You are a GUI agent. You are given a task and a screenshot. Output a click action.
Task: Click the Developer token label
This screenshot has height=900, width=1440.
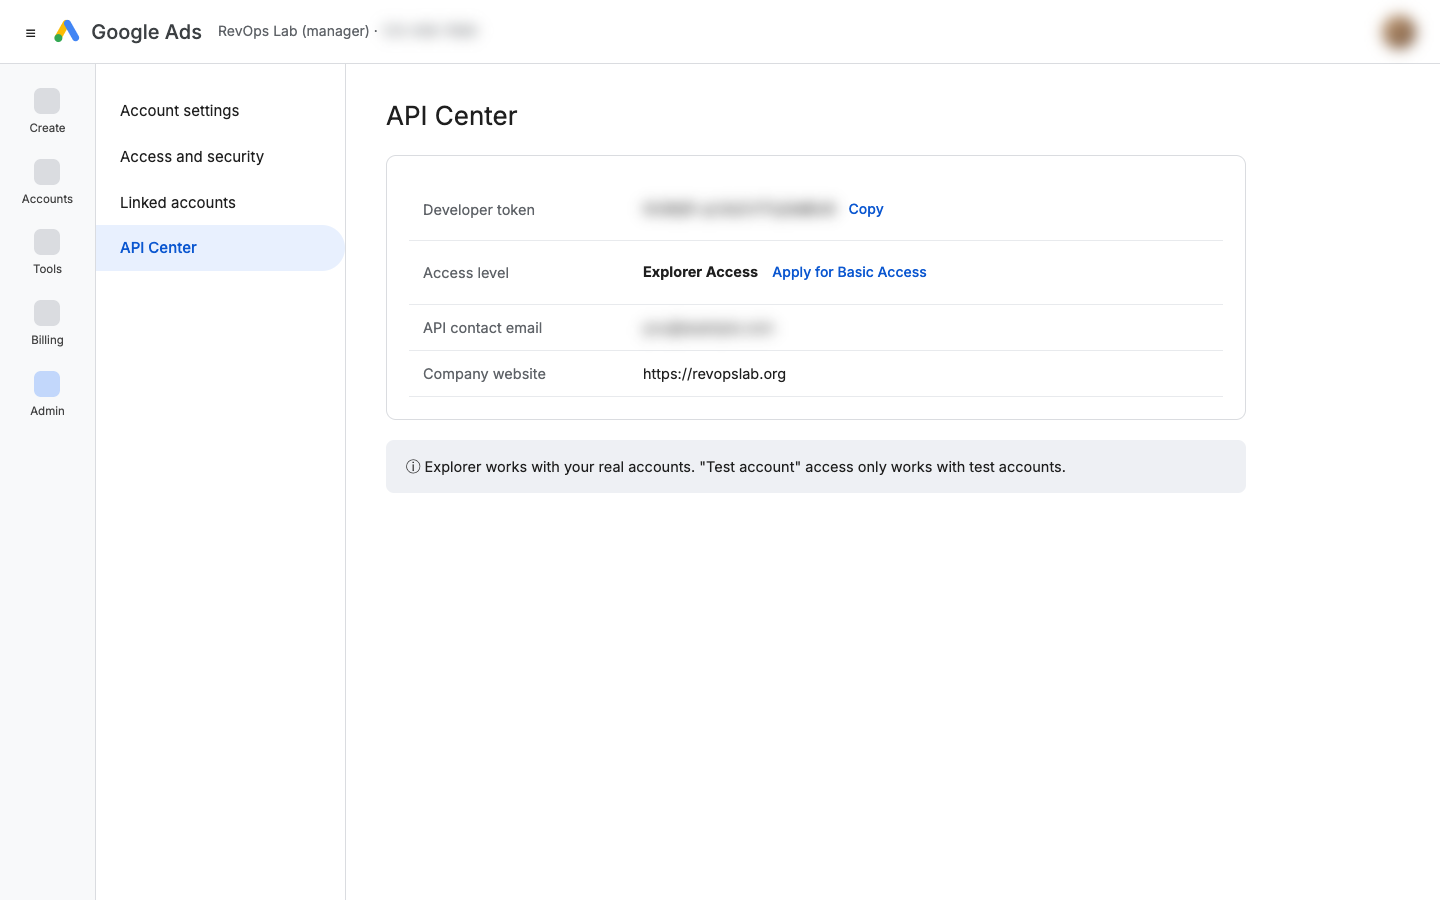479,210
